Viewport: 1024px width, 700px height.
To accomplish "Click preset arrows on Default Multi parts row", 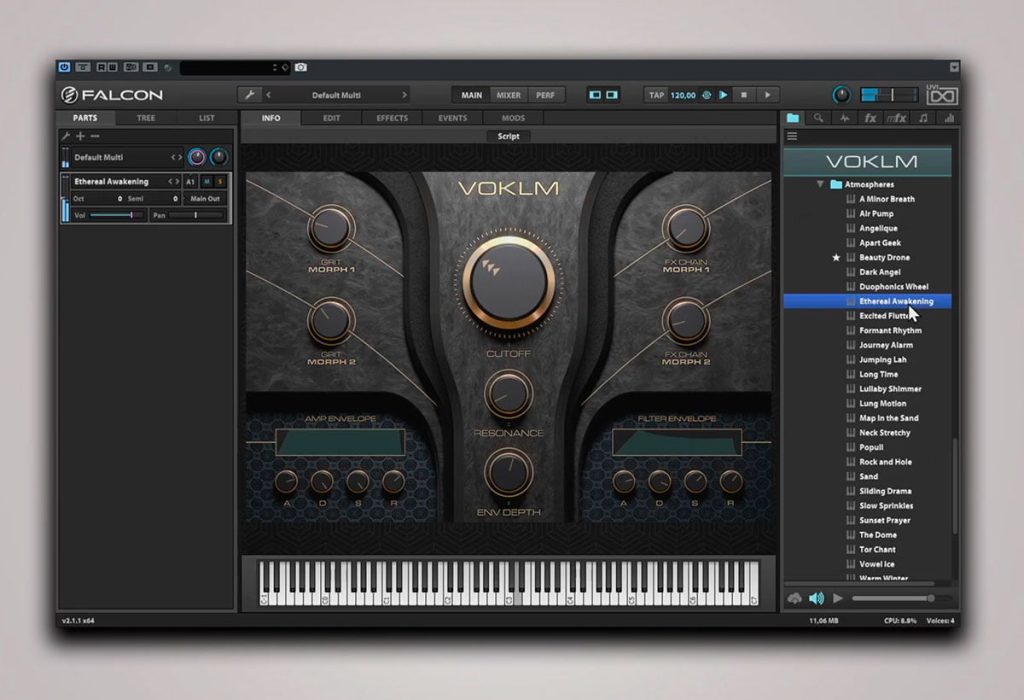I will coord(176,157).
